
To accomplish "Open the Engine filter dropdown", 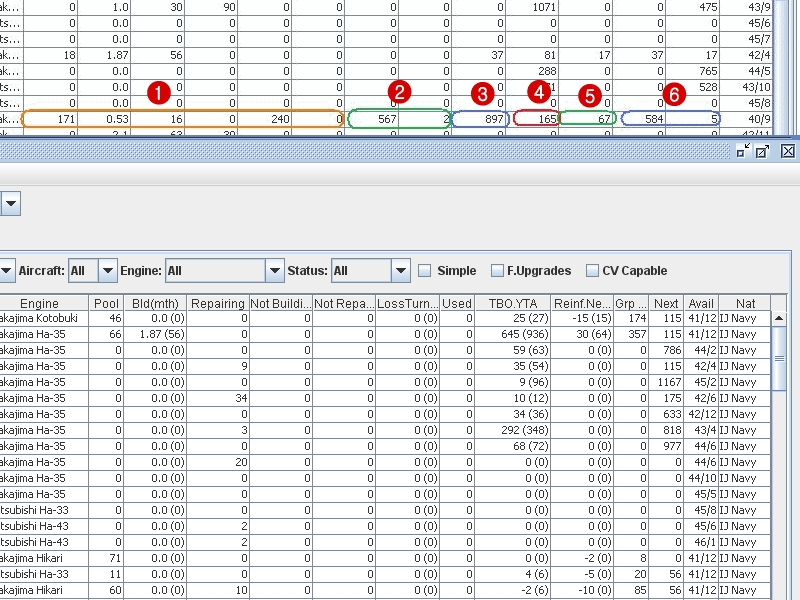I will click(274, 270).
